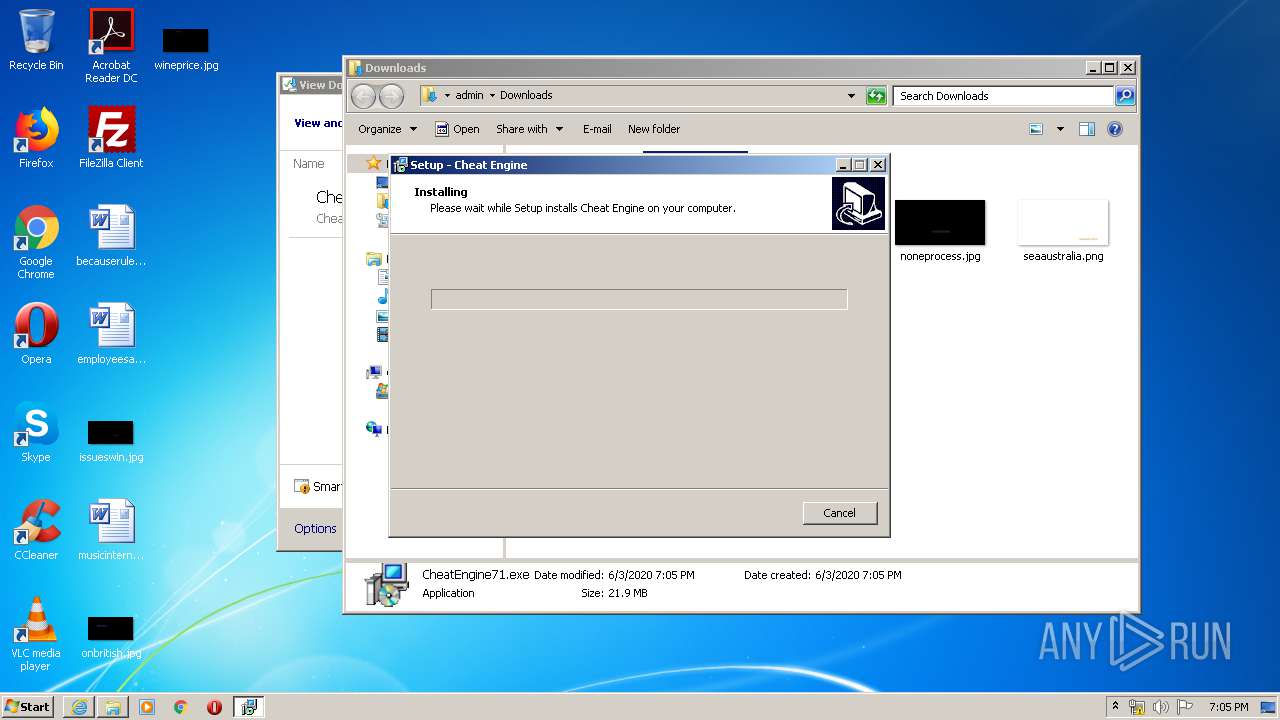Select the employeesa Word document on the desktop
1280x720 pixels.
pos(111,334)
